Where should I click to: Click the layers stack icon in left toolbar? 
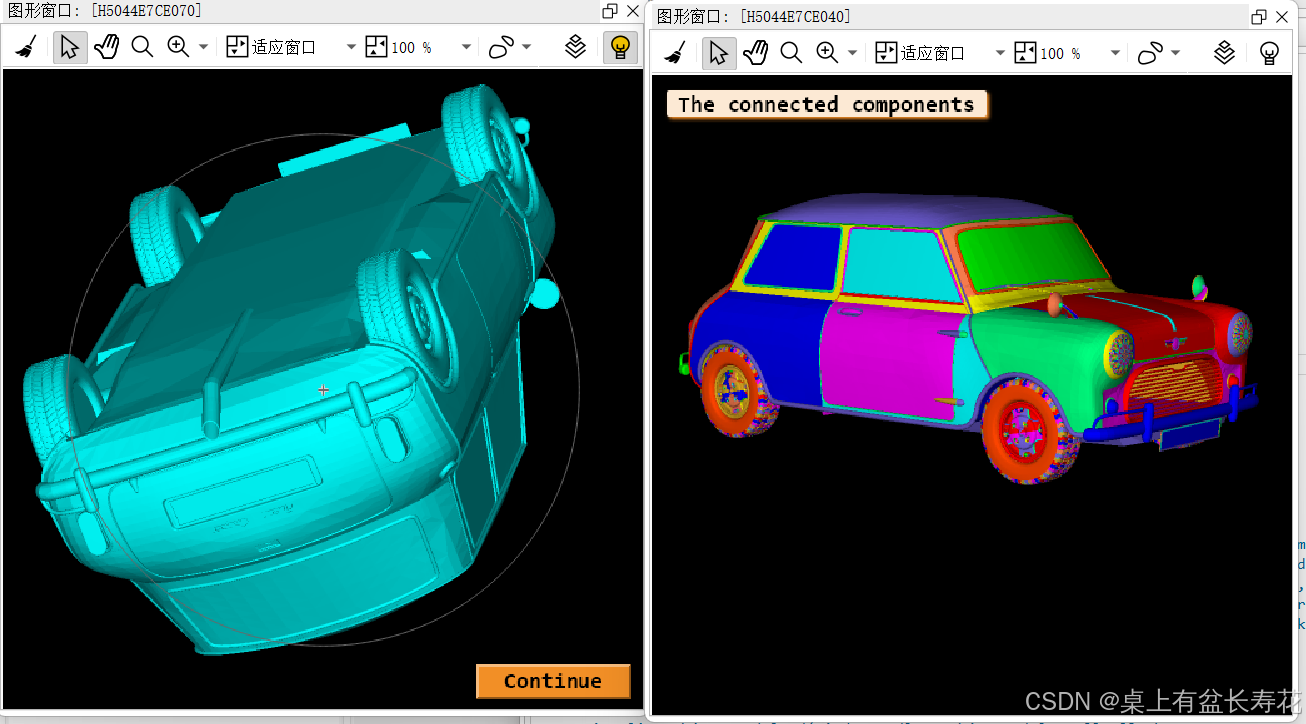point(576,46)
